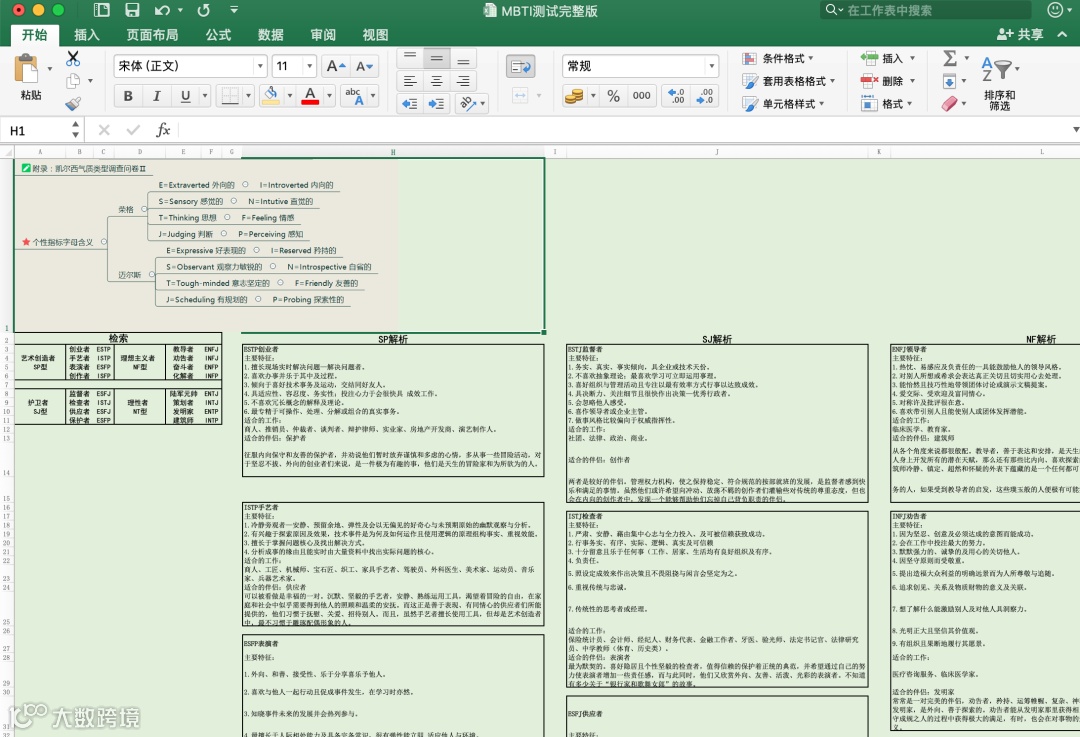Open Sort and Filter (排序和筛选)
Viewport: 1080px width, 737px height.
click(999, 84)
